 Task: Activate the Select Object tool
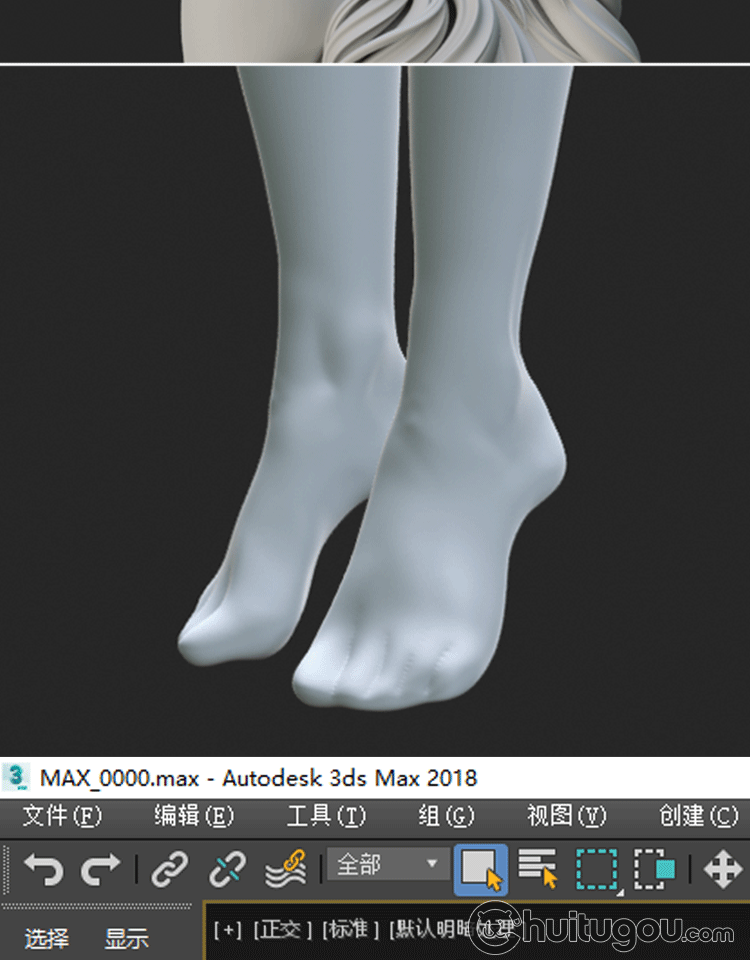point(481,869)
